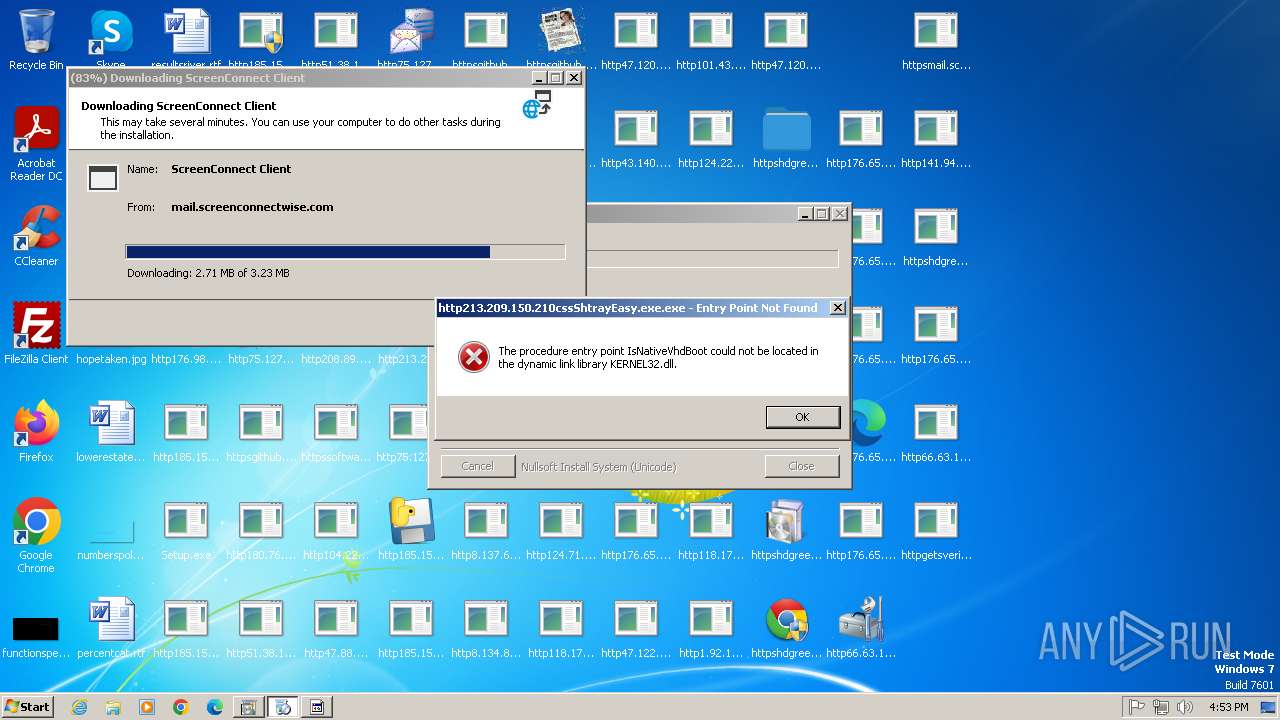This screenshot has height=720, width=1280.
Task: Click the 'Downloading: 2.71 MB of 3.23 MB' status text
Action: (208, 273)
